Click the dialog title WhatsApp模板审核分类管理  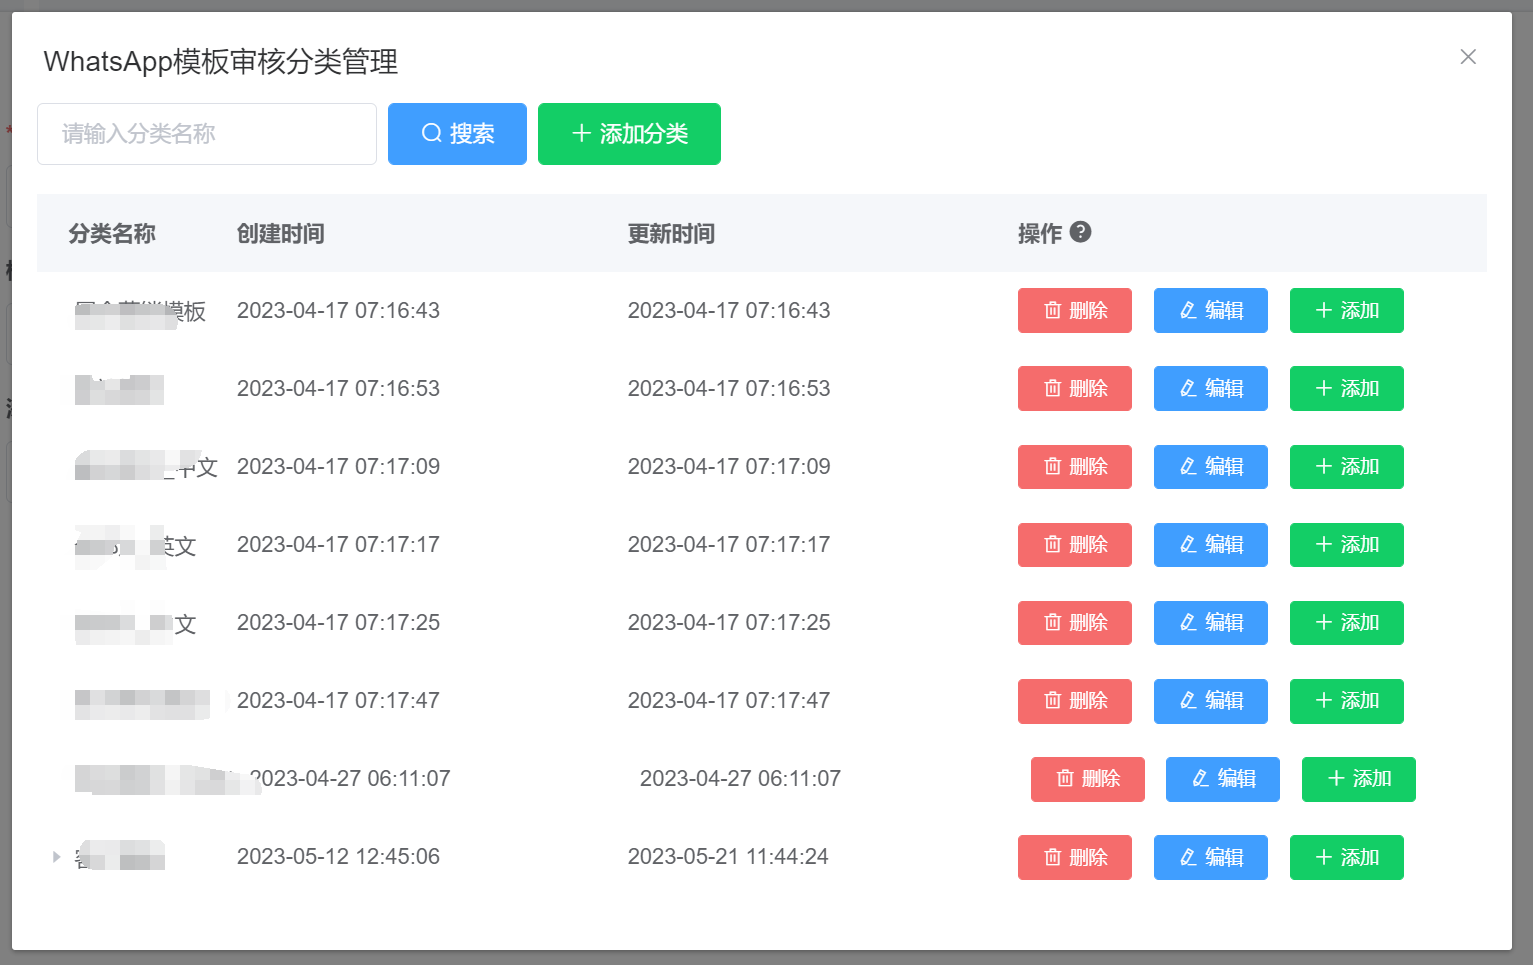(221, 62)
